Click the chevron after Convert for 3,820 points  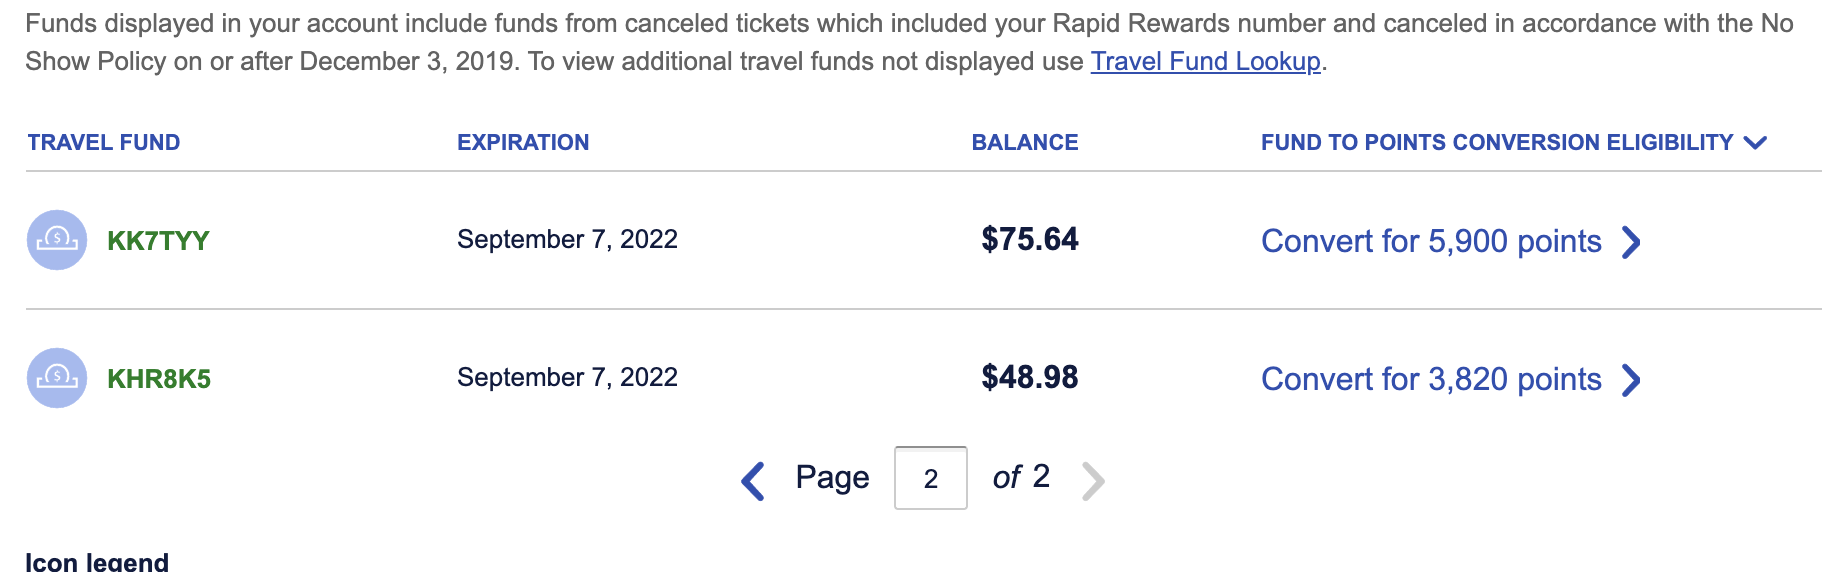click(x=1631, y=380)
